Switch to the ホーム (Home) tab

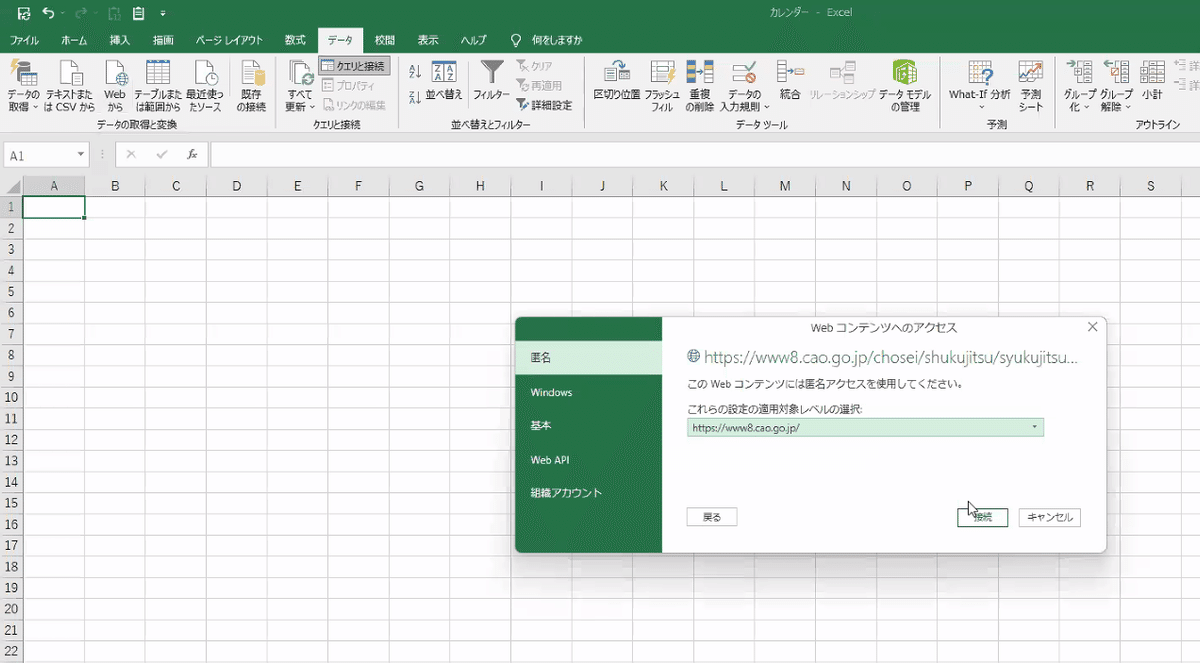tap(74, 40)
